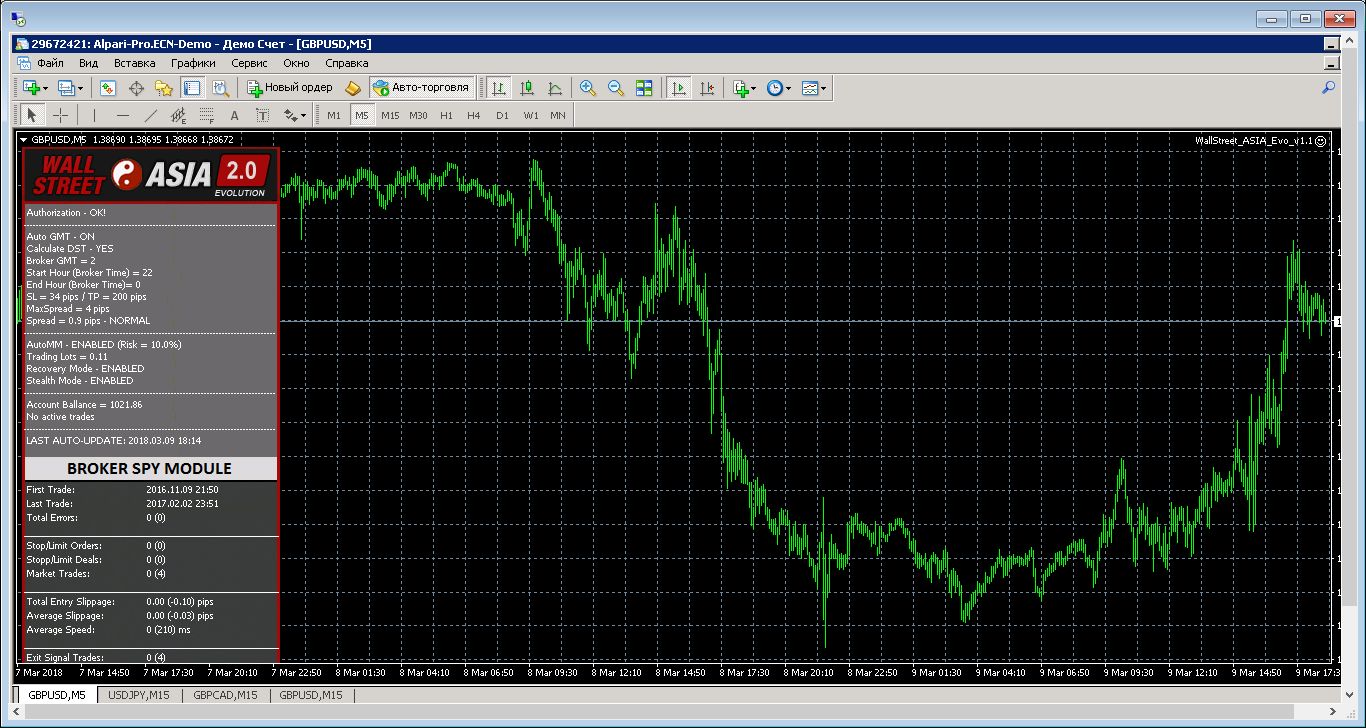Open the profiles dropdown arrow
Screen dimensions: 1366x728
(80, 88)
